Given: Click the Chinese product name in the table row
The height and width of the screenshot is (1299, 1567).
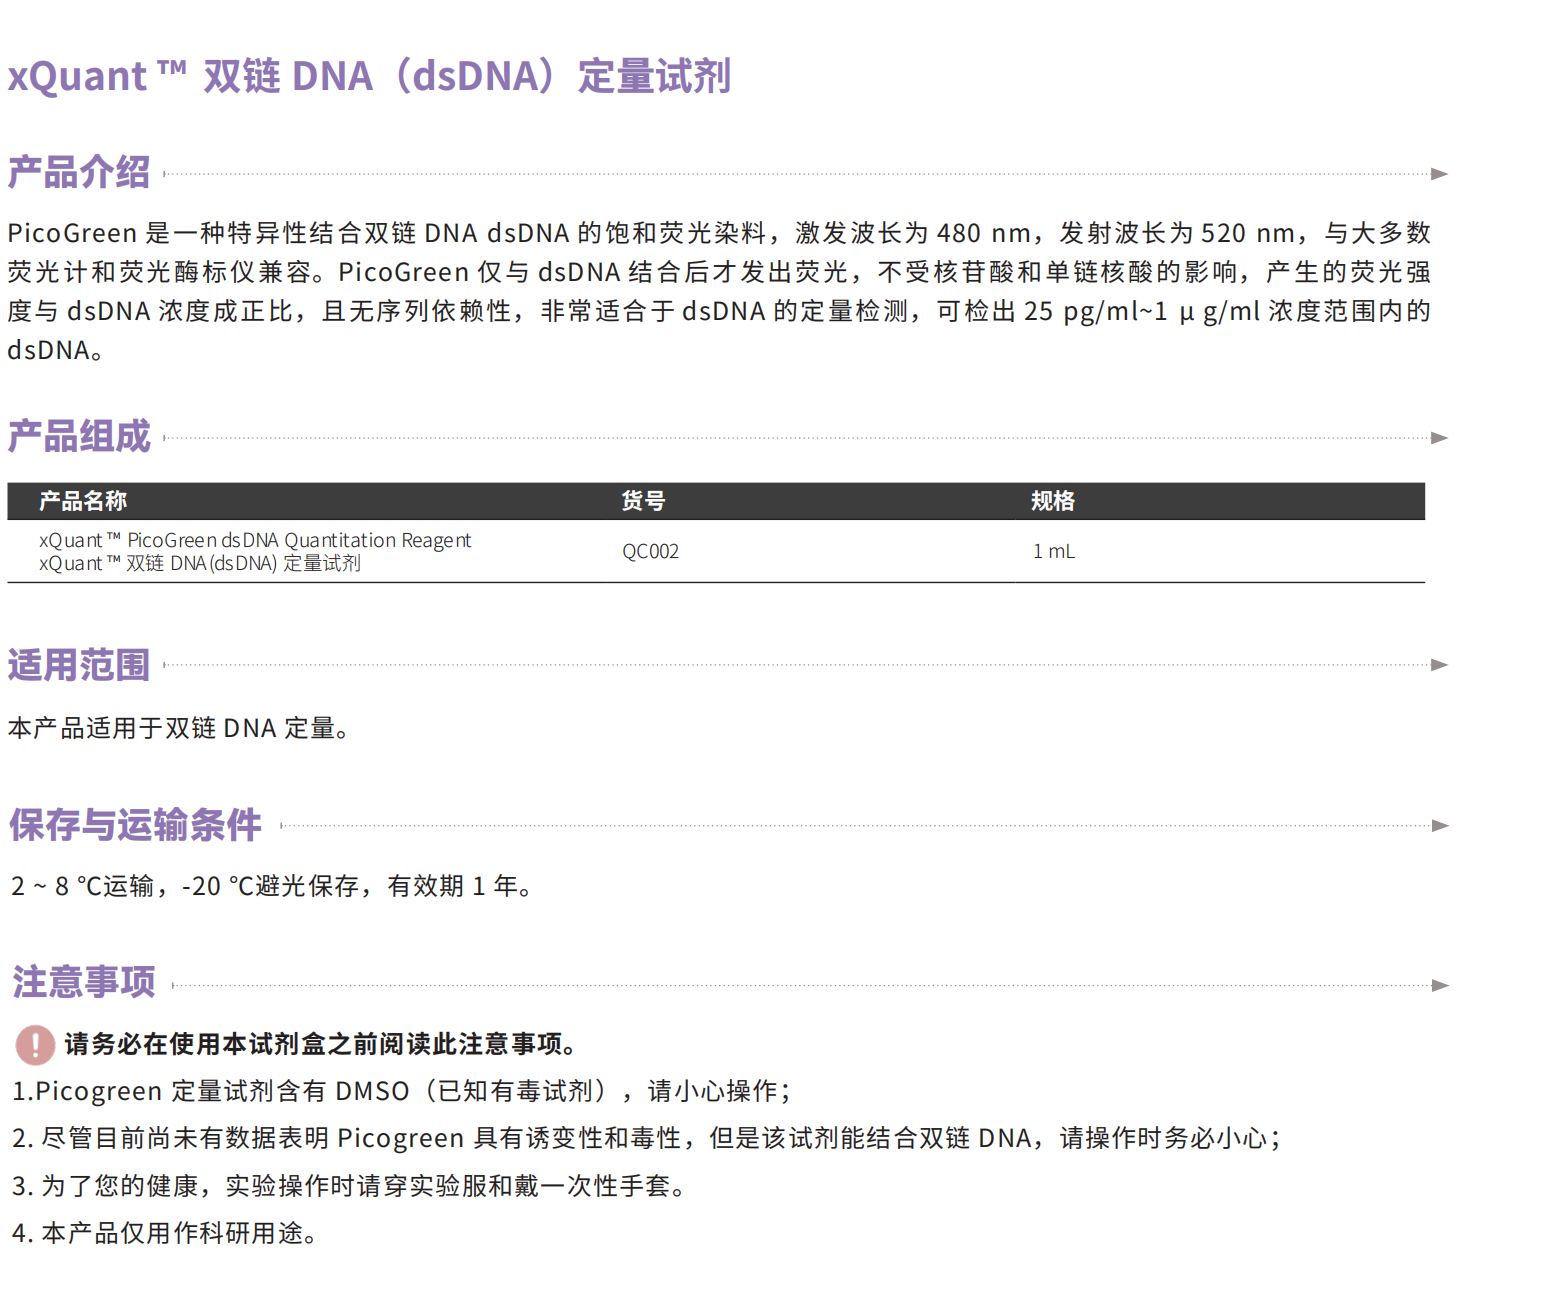Looking at the screenshot, I should [x=200, y=563].
